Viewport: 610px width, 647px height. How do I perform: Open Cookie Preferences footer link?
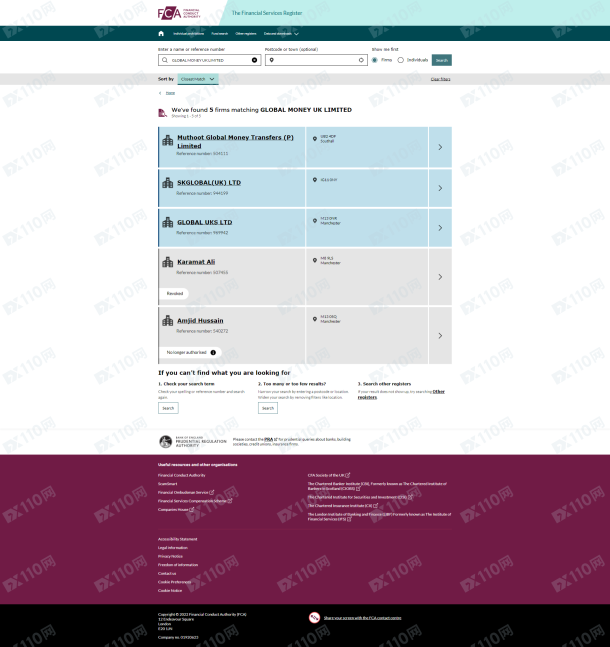(x=175, y=582)
